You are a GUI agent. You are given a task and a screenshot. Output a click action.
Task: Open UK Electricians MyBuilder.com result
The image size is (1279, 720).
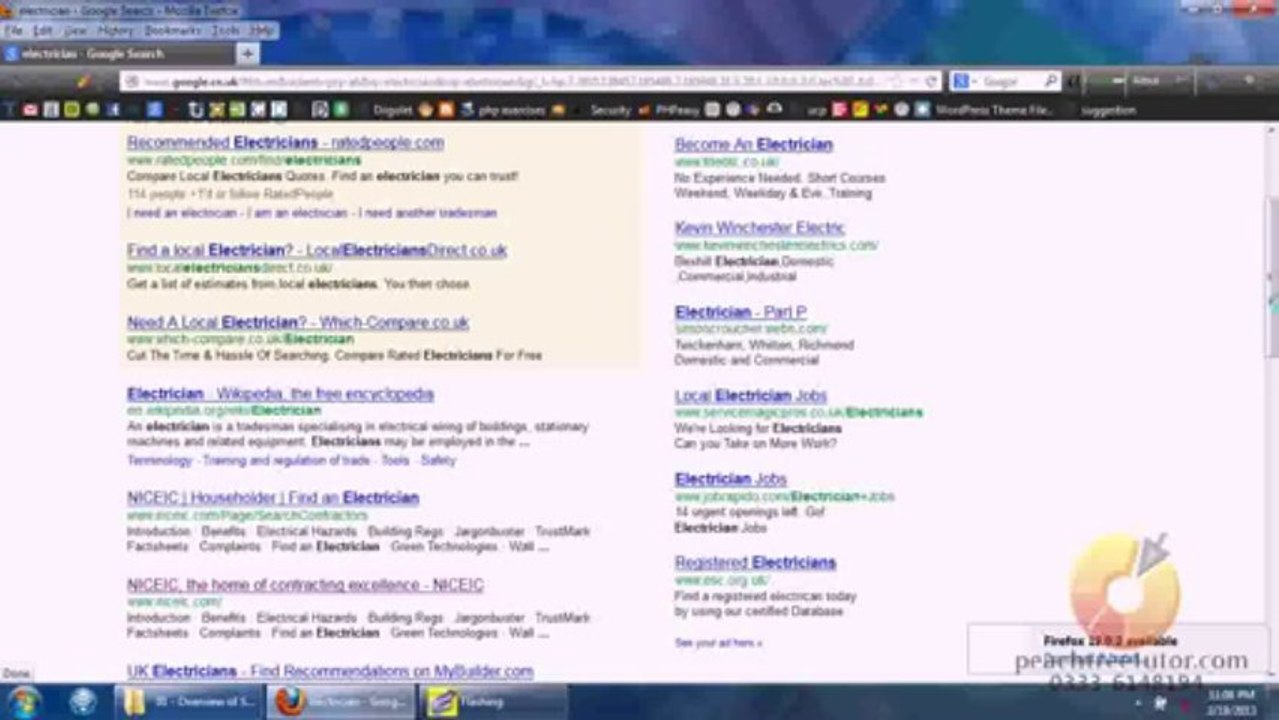pyautogui.click(x=330, y=671)
